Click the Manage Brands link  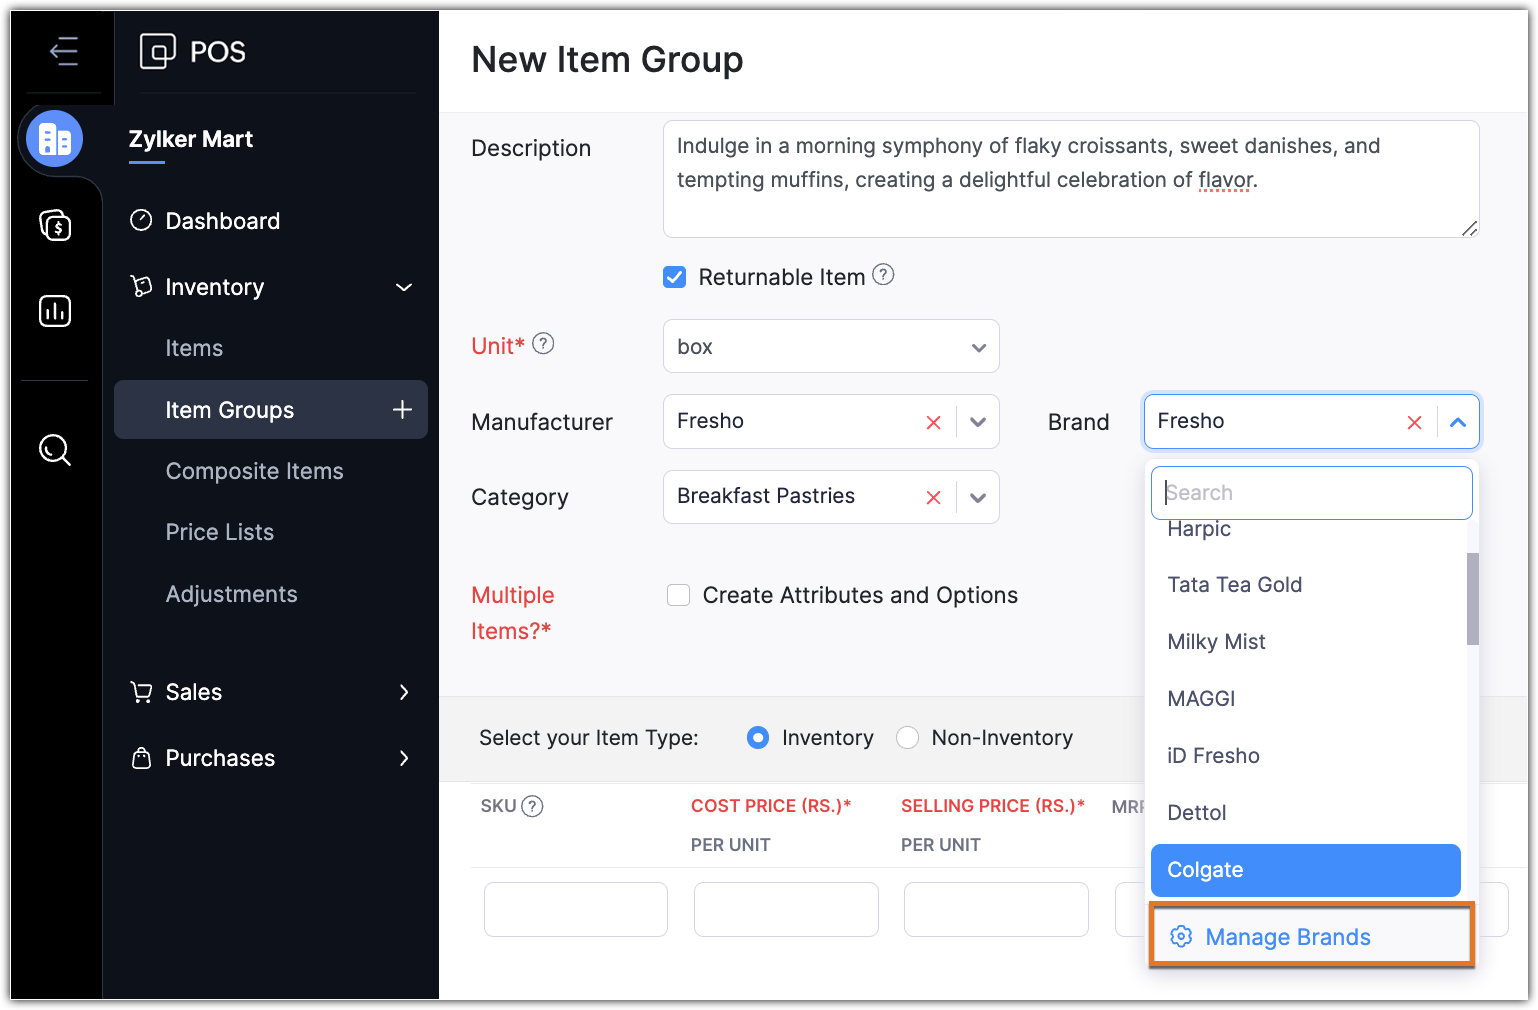(1287, 937)
